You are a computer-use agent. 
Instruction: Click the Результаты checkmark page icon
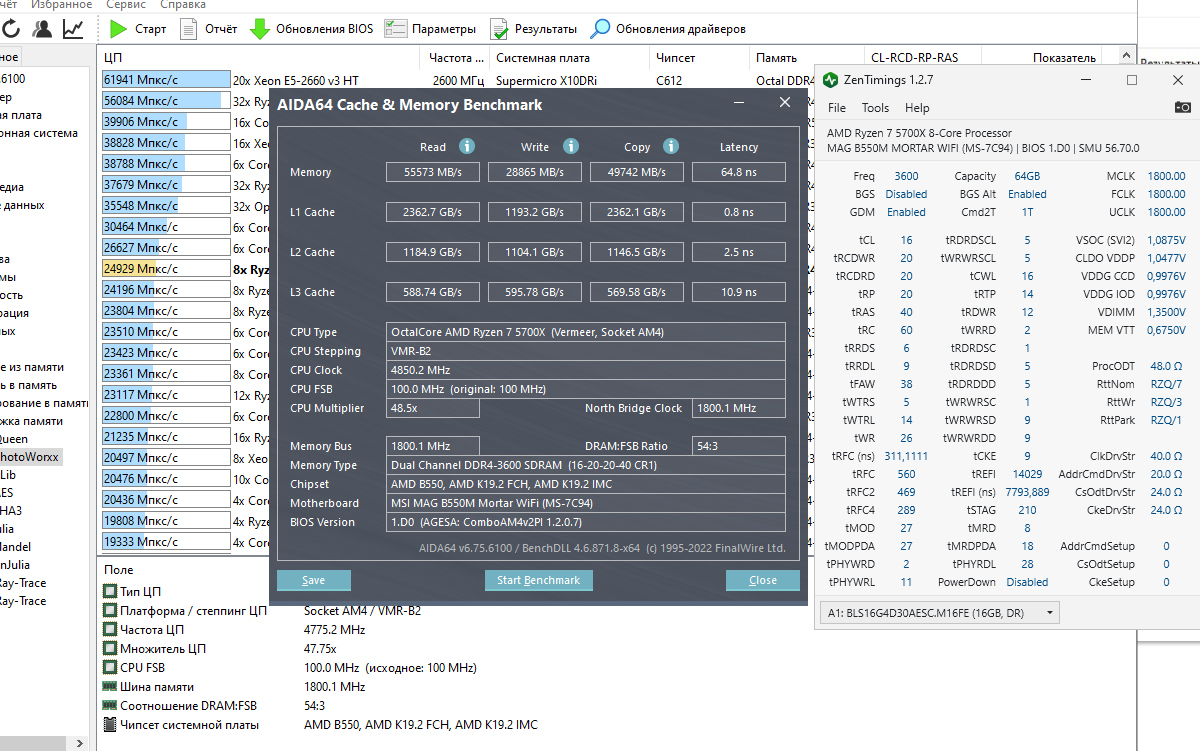pos(497,29)
